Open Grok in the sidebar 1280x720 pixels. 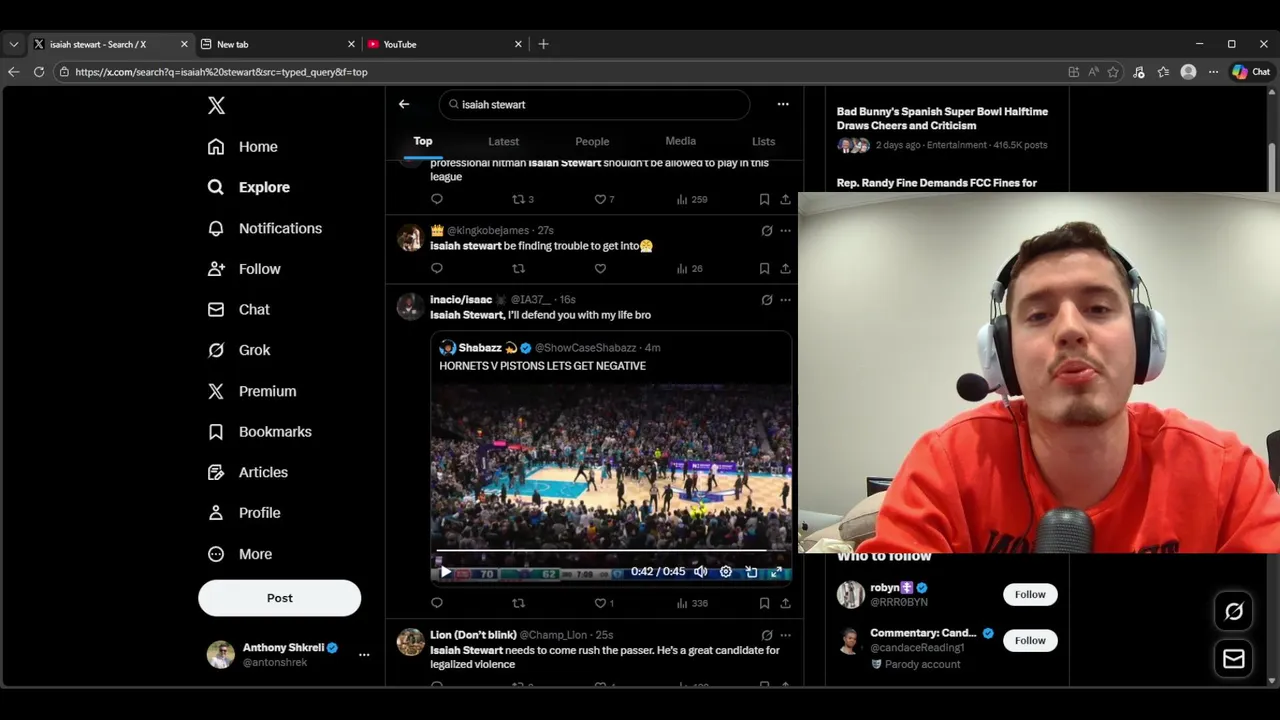[238, 350]
